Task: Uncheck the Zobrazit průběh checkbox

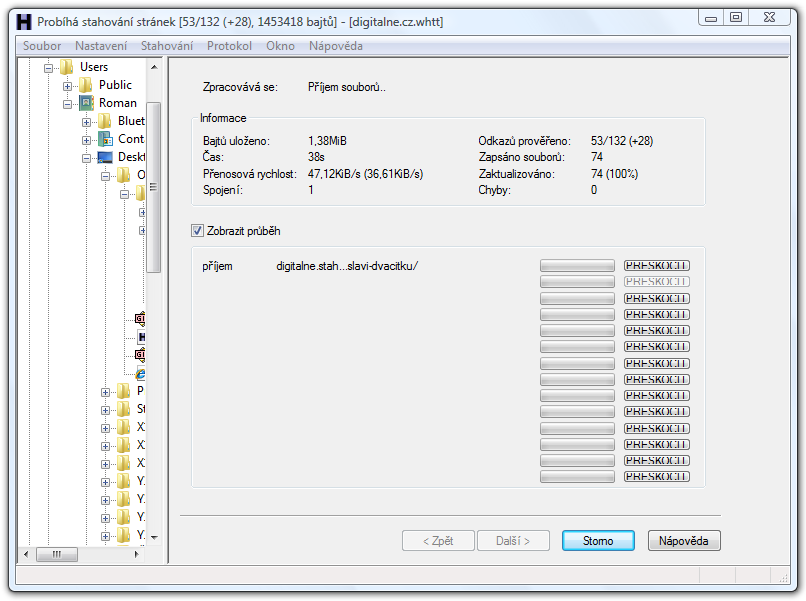Action: [197, 231]
